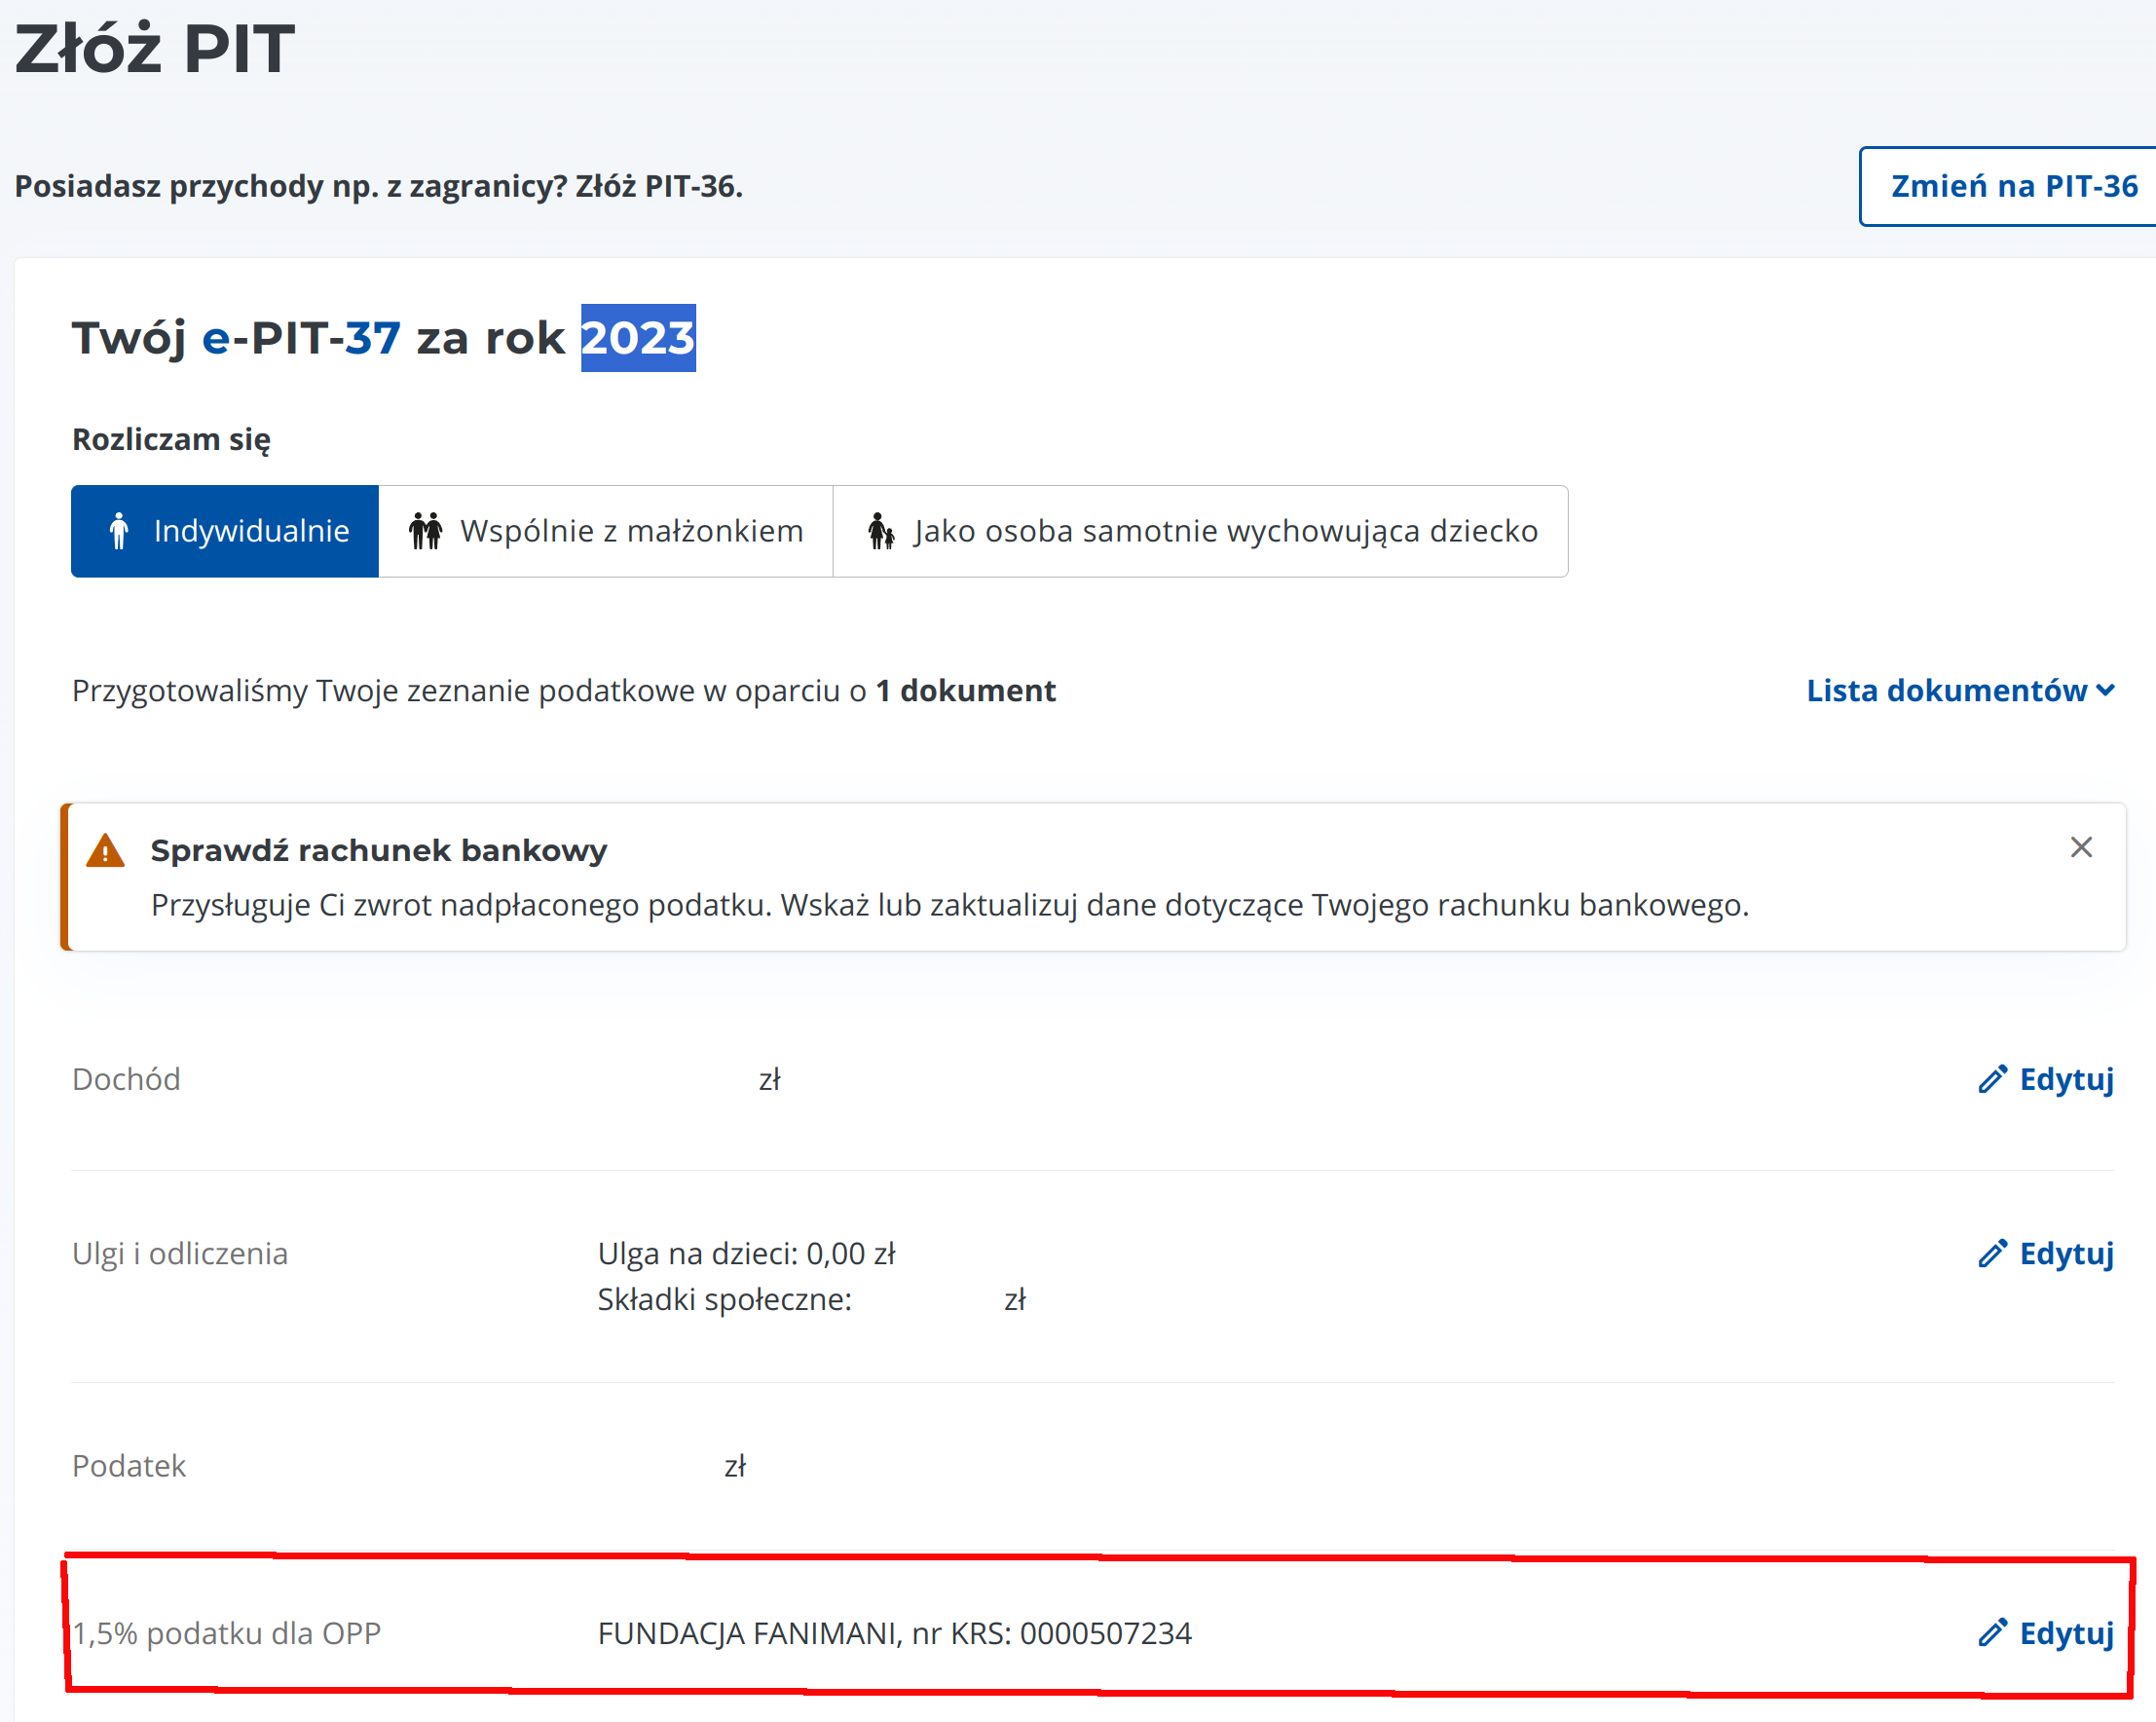Select Jako osoba samotnie wychowująca dziecko

pyautogui.click(x=1224, y=531)
